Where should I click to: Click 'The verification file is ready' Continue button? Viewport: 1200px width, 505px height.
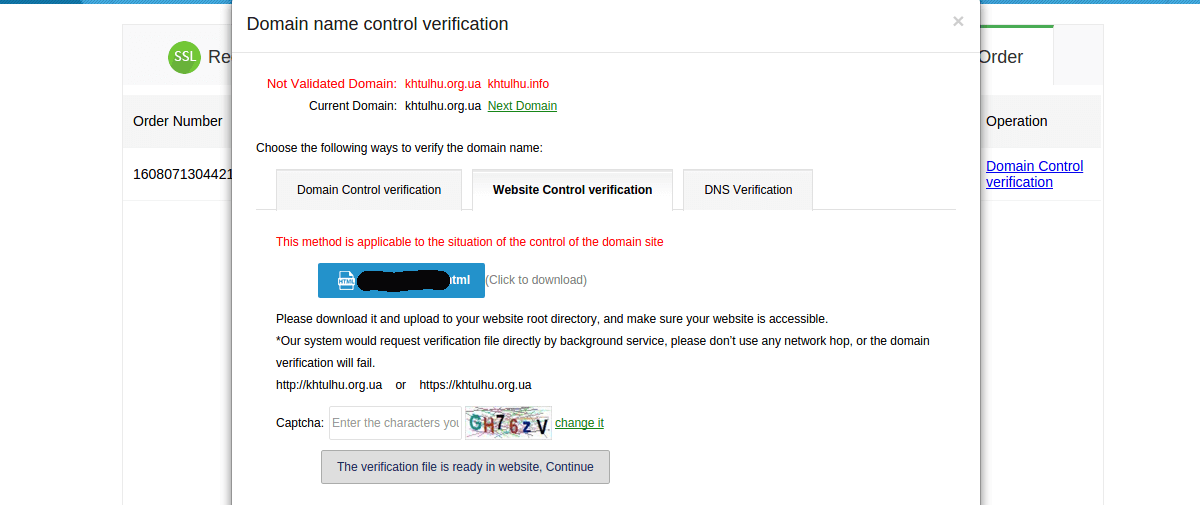pos(465,467)
